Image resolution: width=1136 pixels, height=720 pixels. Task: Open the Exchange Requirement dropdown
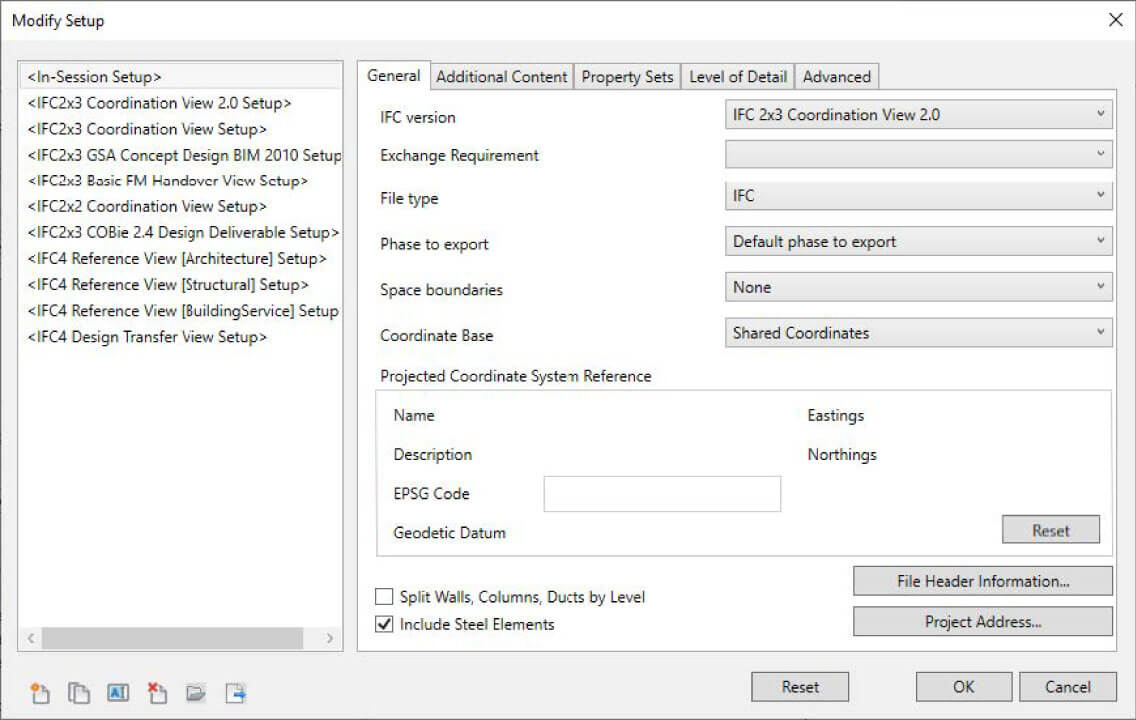[x=919, y=154]
